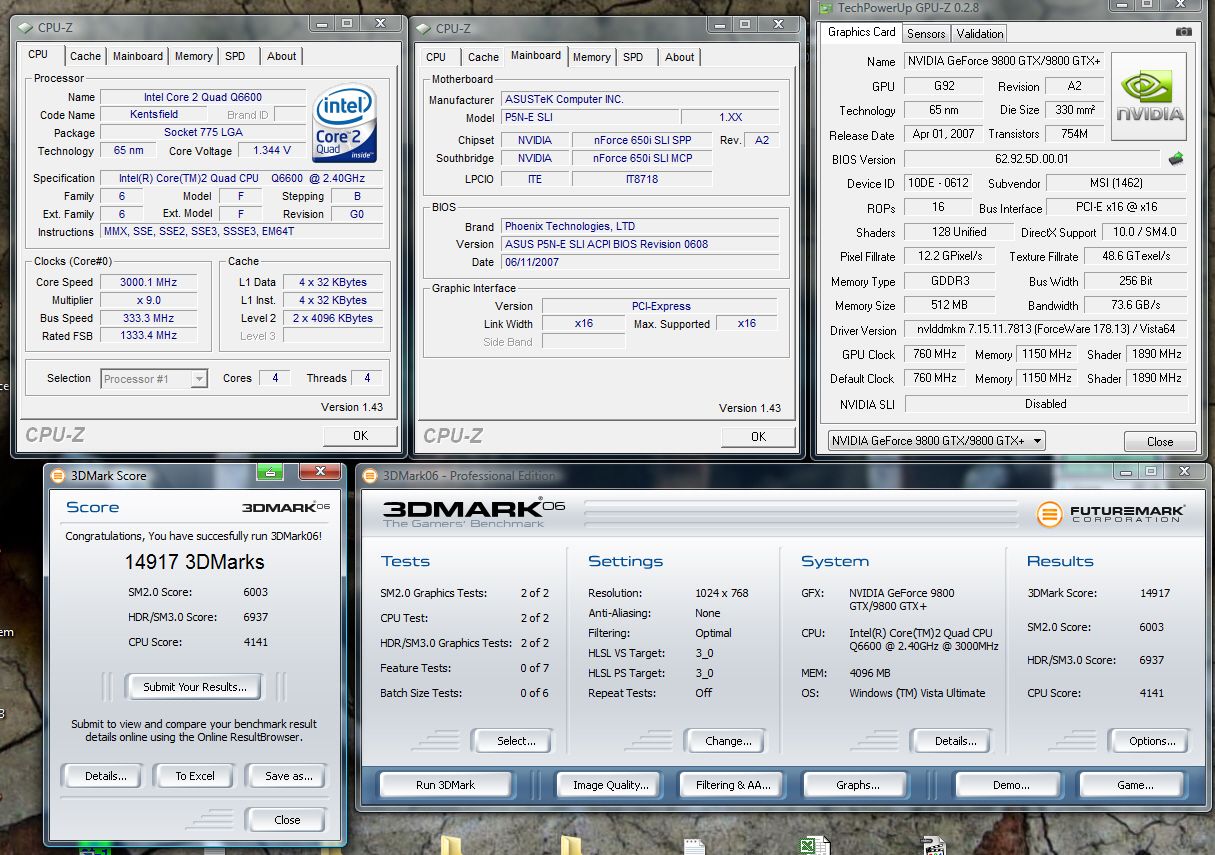Click the BIOS Version field 62.92.5D.00.01
The image size is (1215, 855).
click(x=1032, y=159)
